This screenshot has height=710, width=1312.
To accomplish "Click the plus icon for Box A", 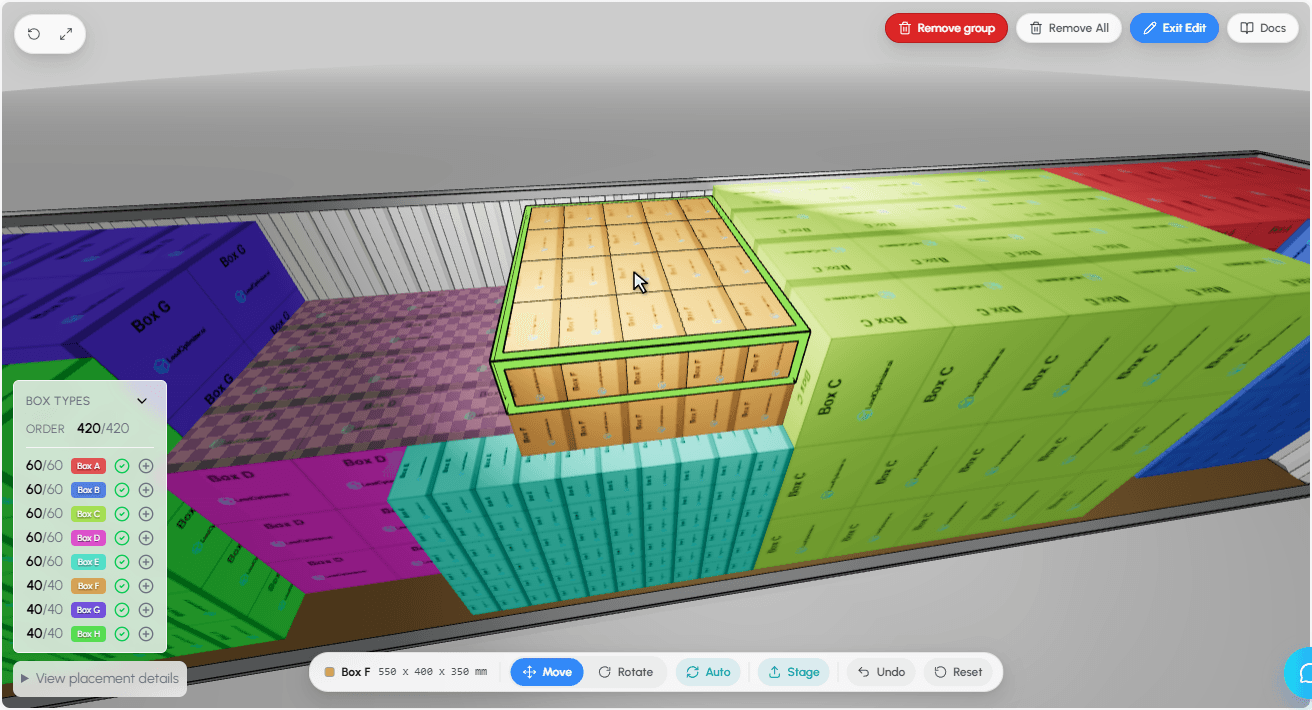I will pos(146,466).
